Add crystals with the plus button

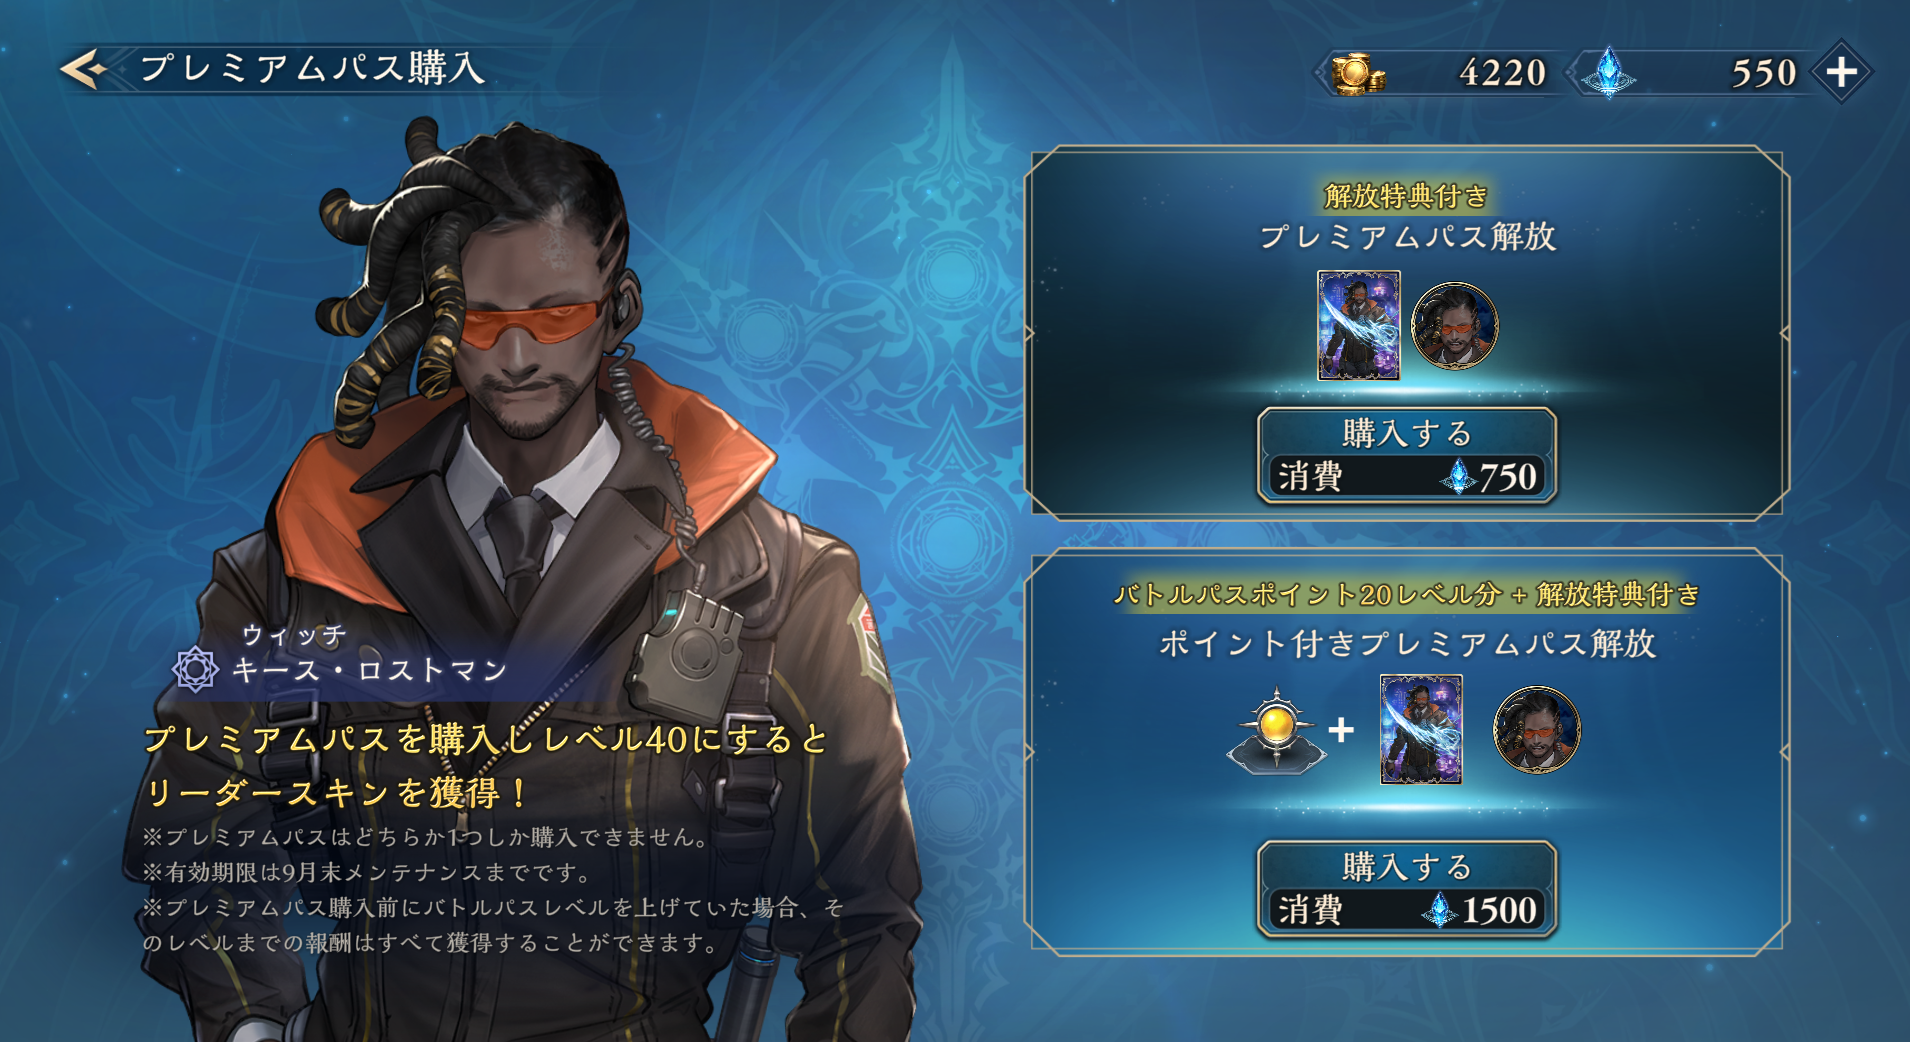click(1841, 72)
